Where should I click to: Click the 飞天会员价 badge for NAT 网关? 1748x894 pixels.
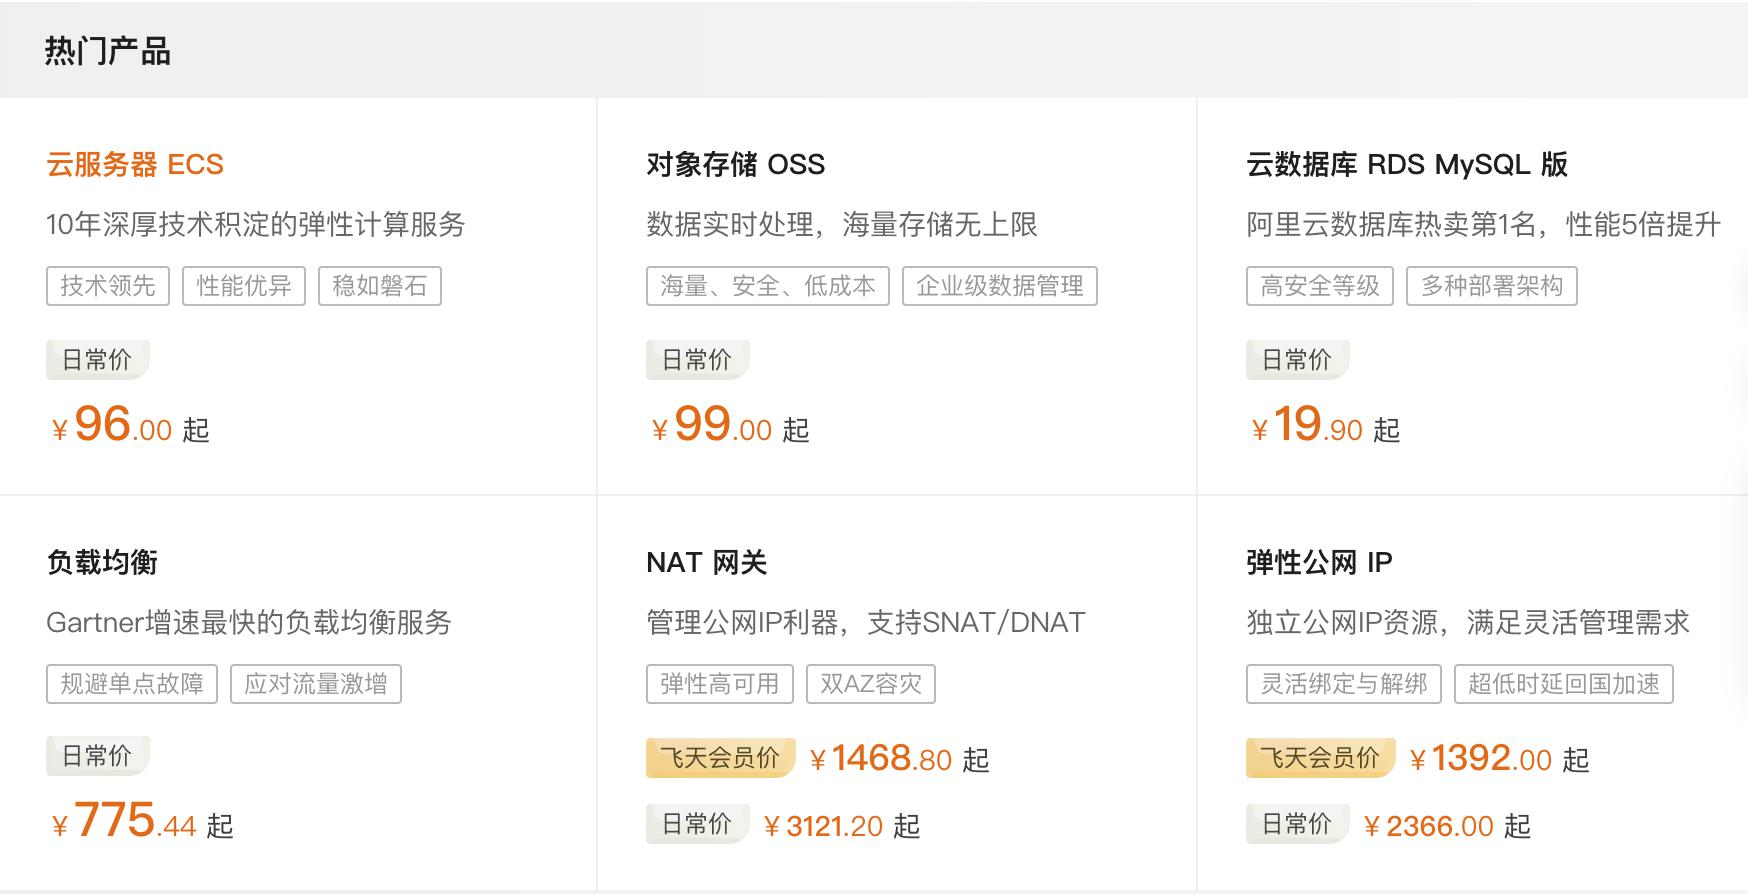(x=720, y=758)
